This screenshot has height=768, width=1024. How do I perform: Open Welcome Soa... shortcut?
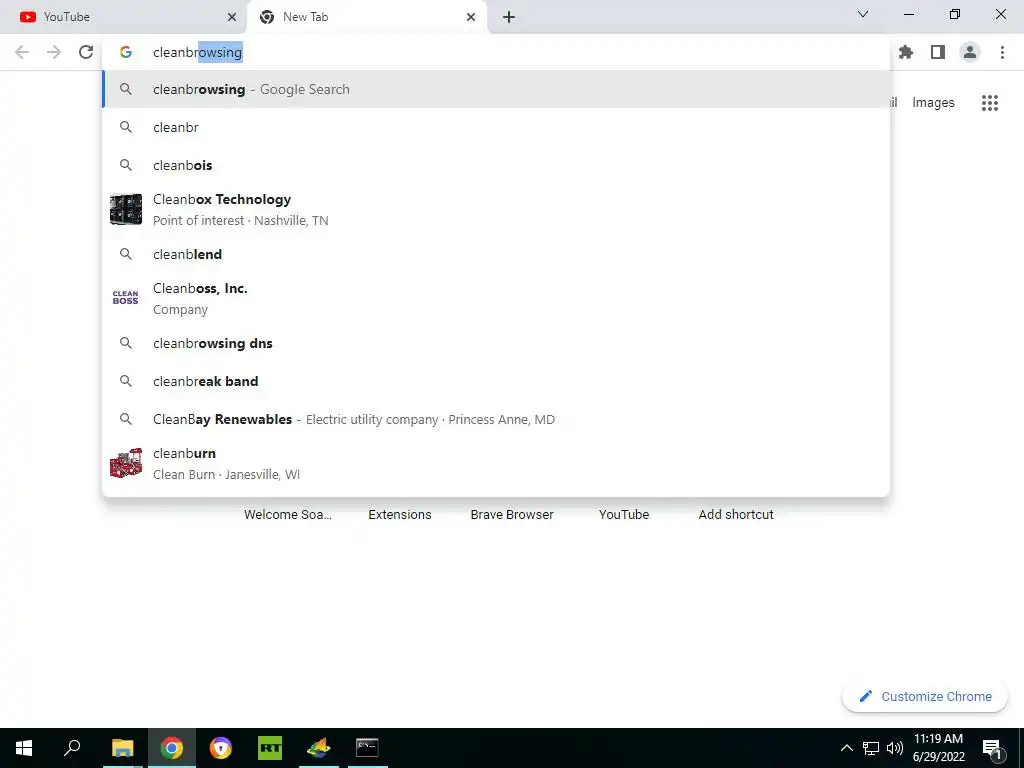(288, 515)
